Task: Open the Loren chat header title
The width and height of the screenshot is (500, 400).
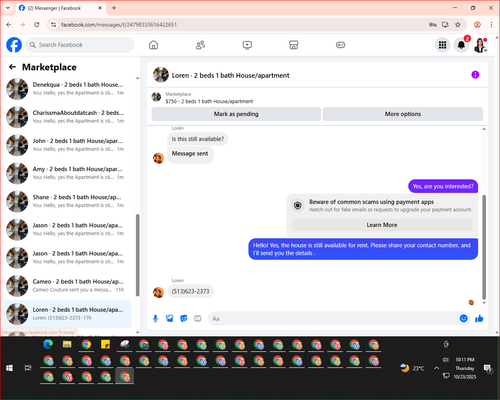Action: (x=230, y=75)
